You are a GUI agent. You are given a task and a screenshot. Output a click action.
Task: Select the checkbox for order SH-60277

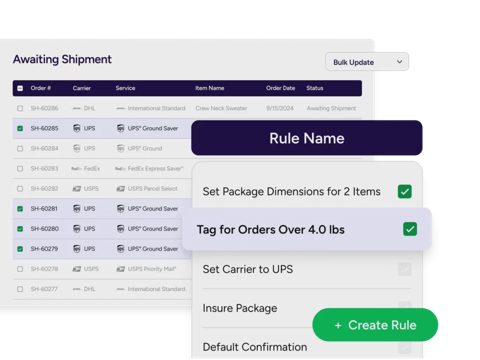[x=20, y=289]
